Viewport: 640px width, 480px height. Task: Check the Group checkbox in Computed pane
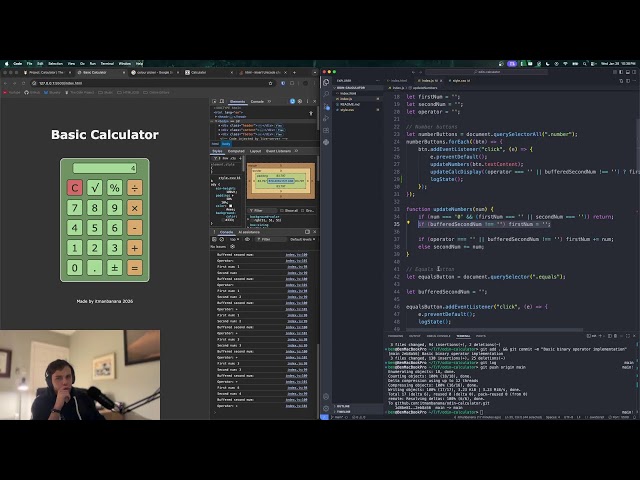tap(302, 211)
